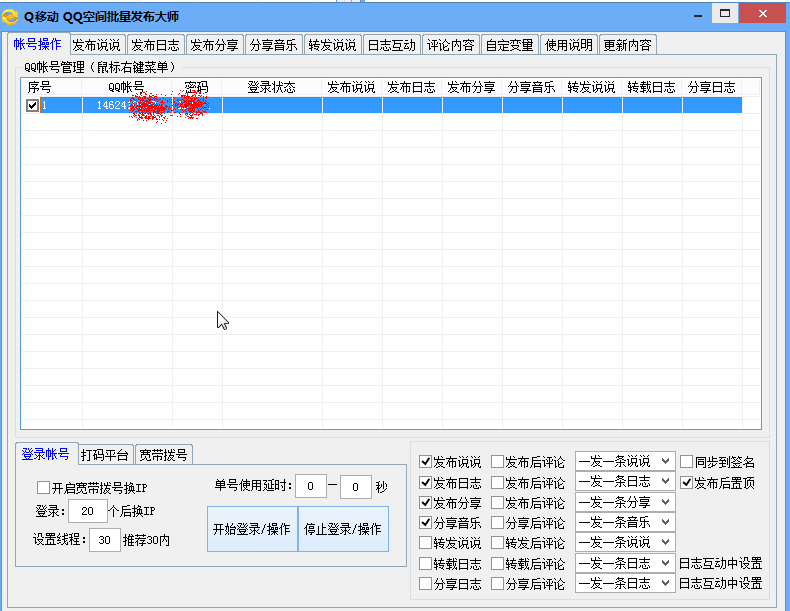This screenshot has width=790, height=611.
Task: Click the 发布分享 column header in table
Action: pyautogui.click(x=472, y=87)
